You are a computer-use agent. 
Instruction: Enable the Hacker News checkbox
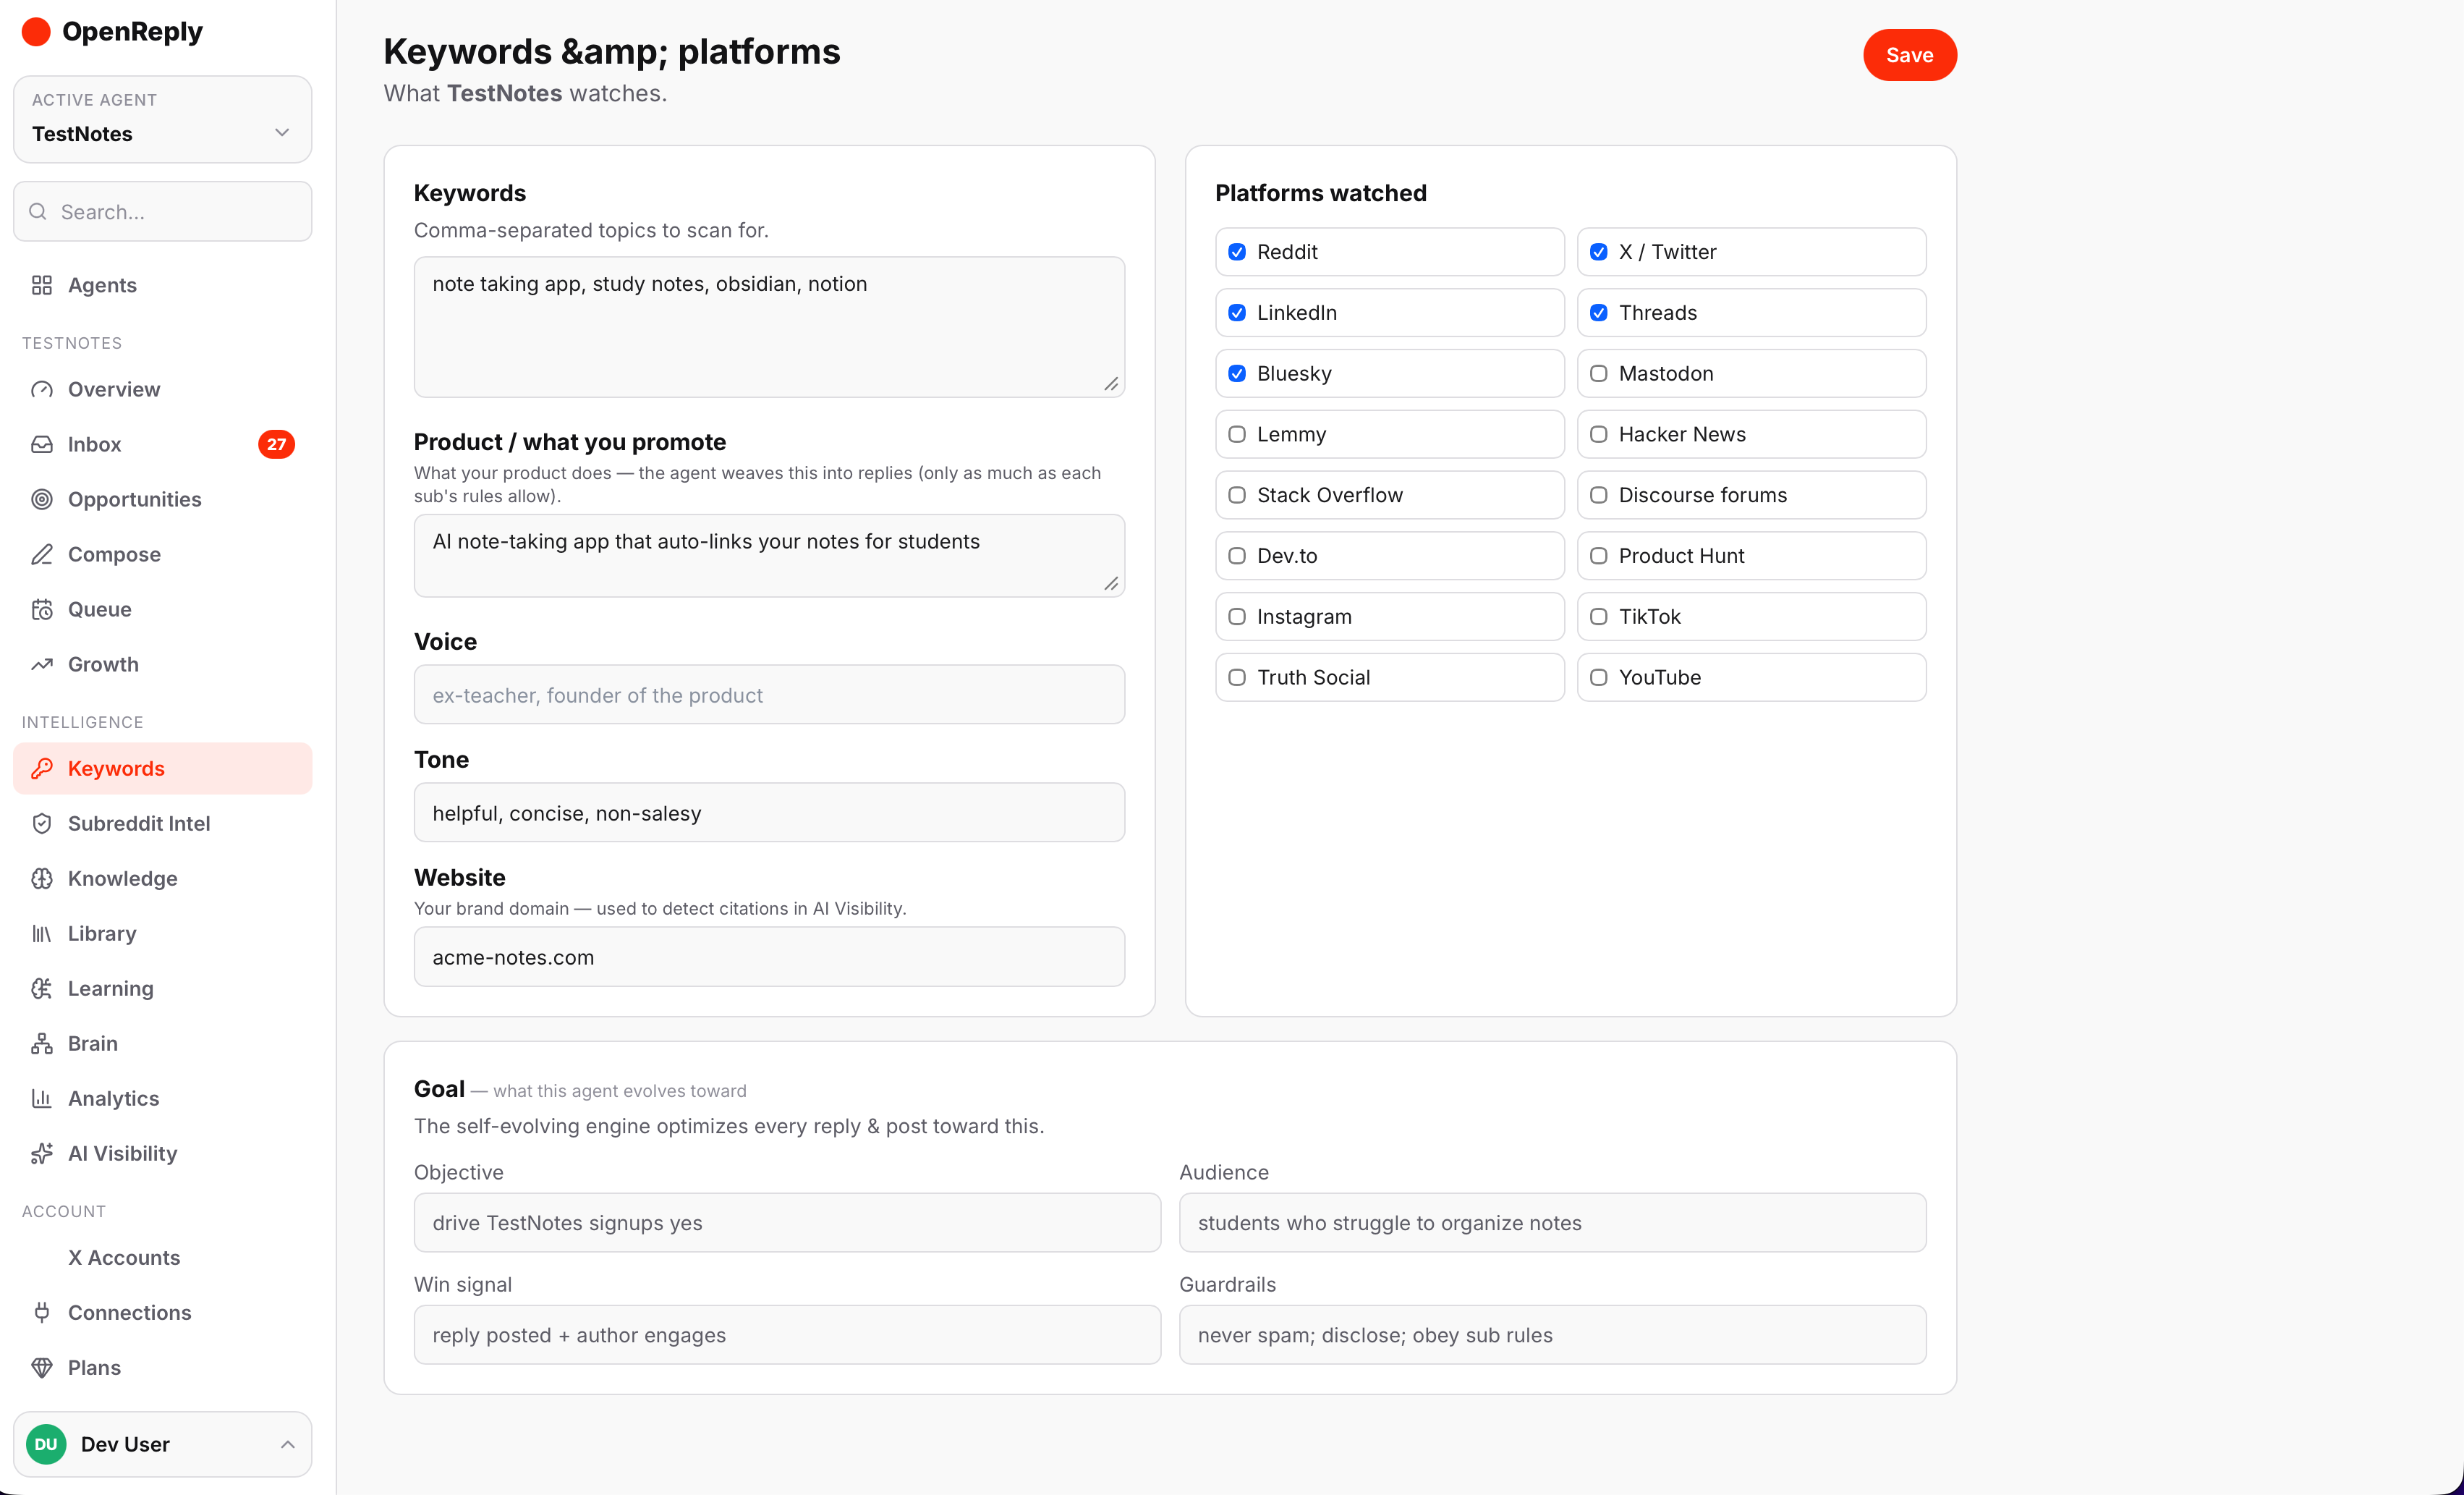pos(1599,434)
